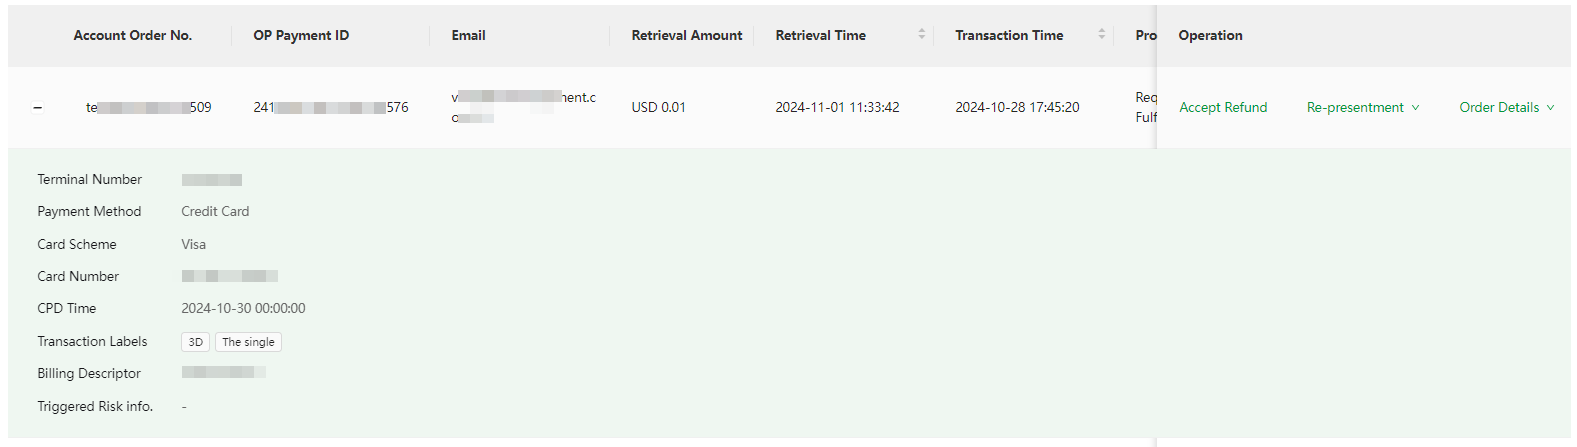Image resolution: width=1577 pixels, height=447 pixels.
Task: Collapse the expanded order row with minus icon
Action: click(x=38, y=108)
